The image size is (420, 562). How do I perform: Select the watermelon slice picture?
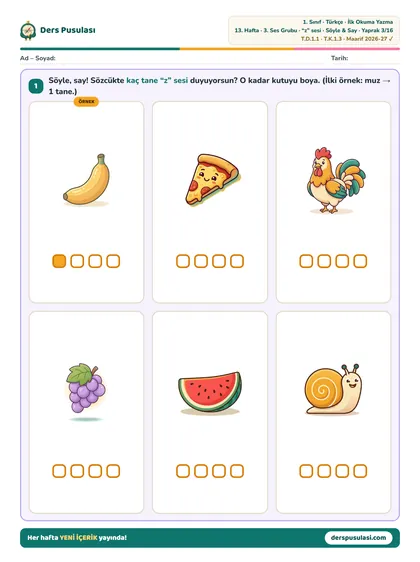(210, 392)
